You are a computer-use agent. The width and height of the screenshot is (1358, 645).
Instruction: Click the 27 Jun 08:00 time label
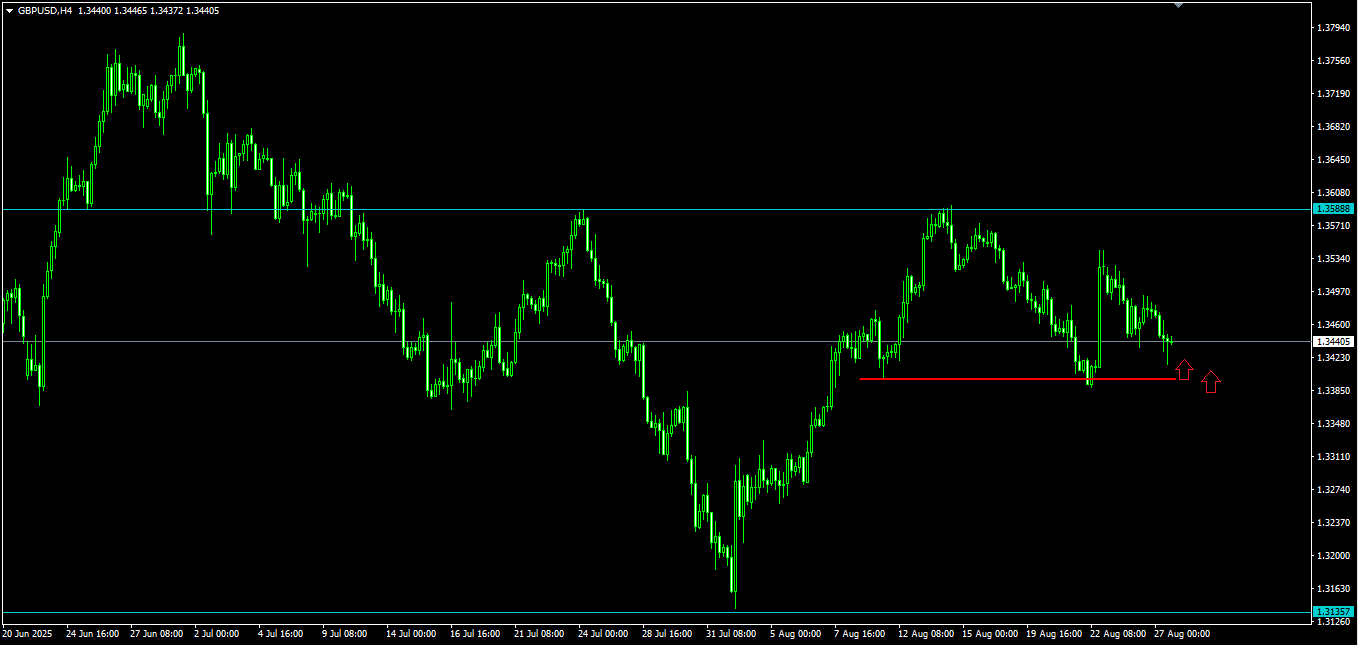coord(157,634)
